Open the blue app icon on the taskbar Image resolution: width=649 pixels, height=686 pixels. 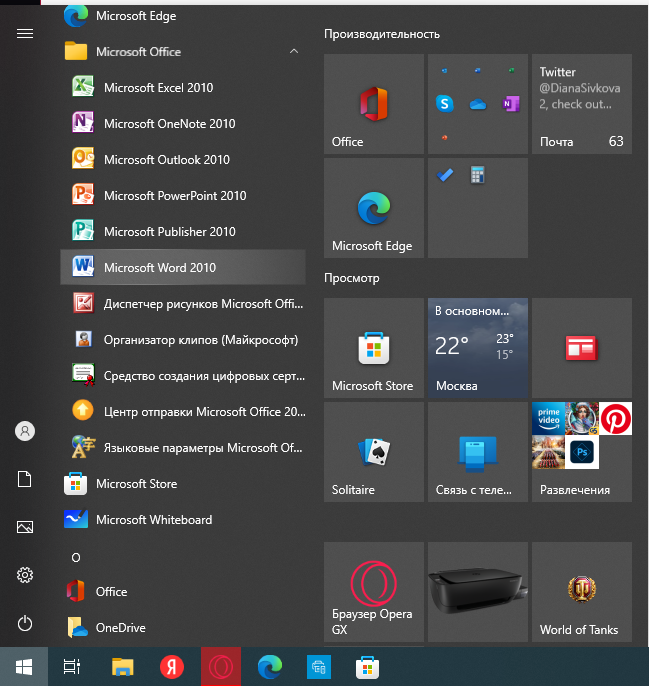pos(319,667)
